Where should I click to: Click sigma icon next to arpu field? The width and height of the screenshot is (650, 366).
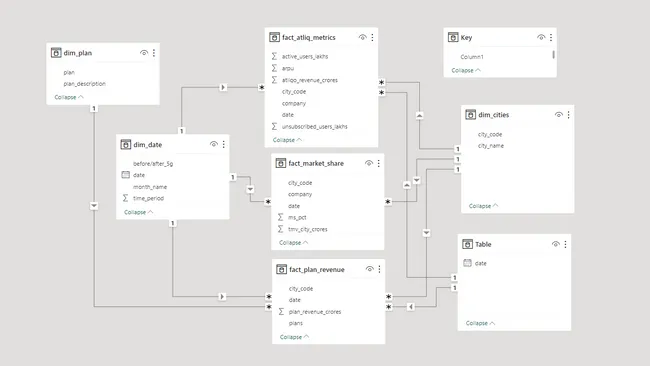(x=274, y=68)
